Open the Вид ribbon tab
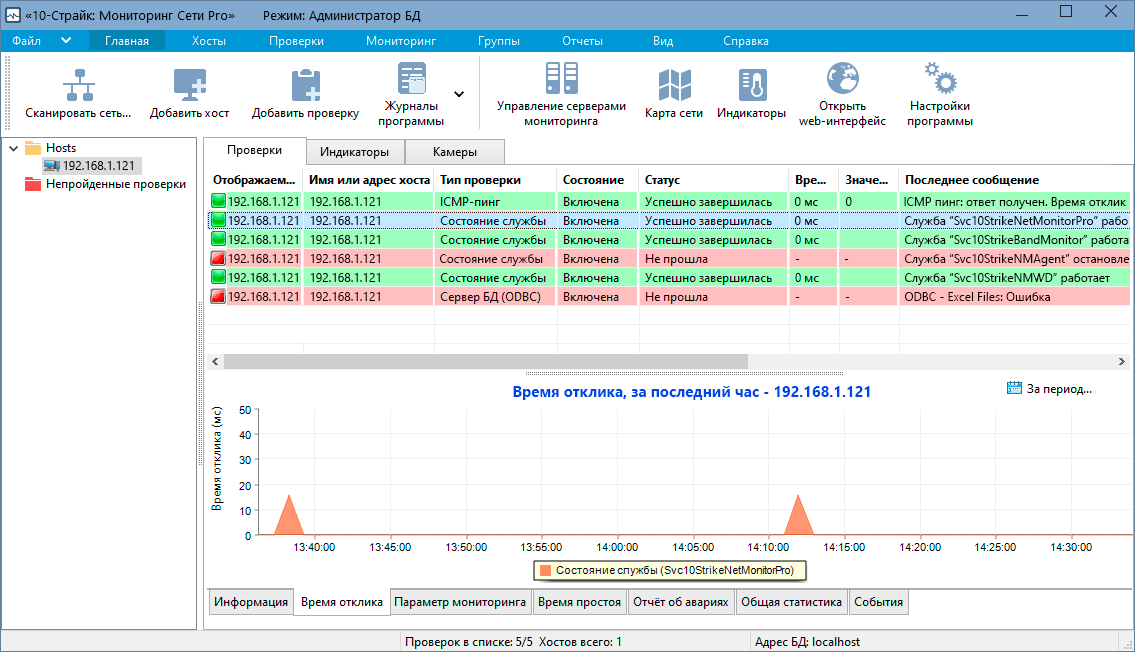Viewport: 1135px width, 652px height. coord(663,41)
